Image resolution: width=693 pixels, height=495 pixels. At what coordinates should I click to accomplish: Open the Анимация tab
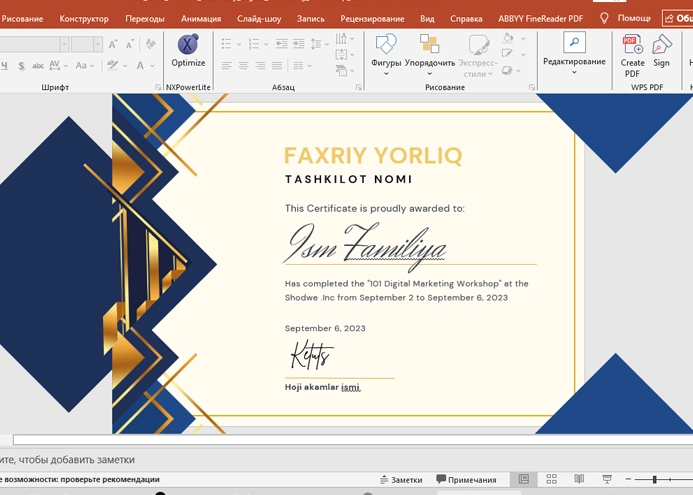coord(201,19)
